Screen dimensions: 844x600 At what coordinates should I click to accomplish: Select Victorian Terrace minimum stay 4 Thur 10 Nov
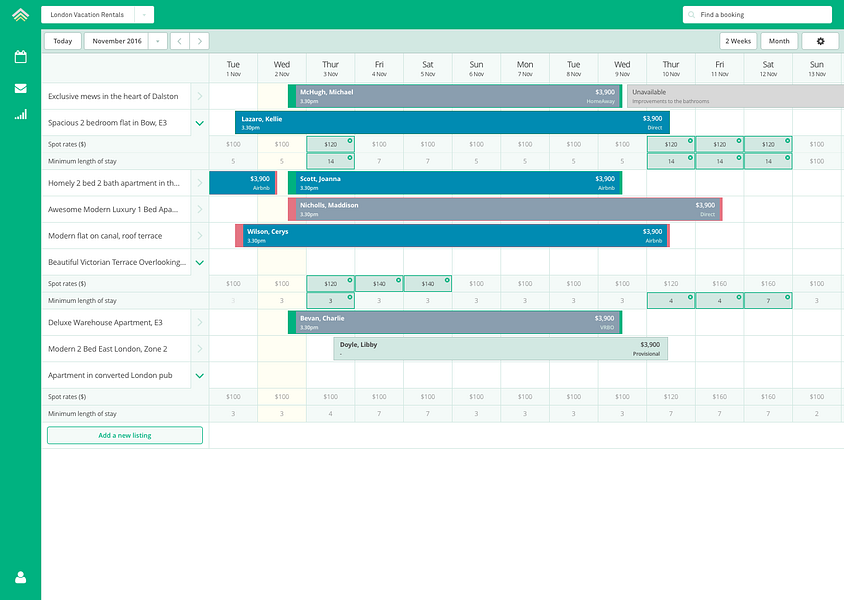click(671, 301)
